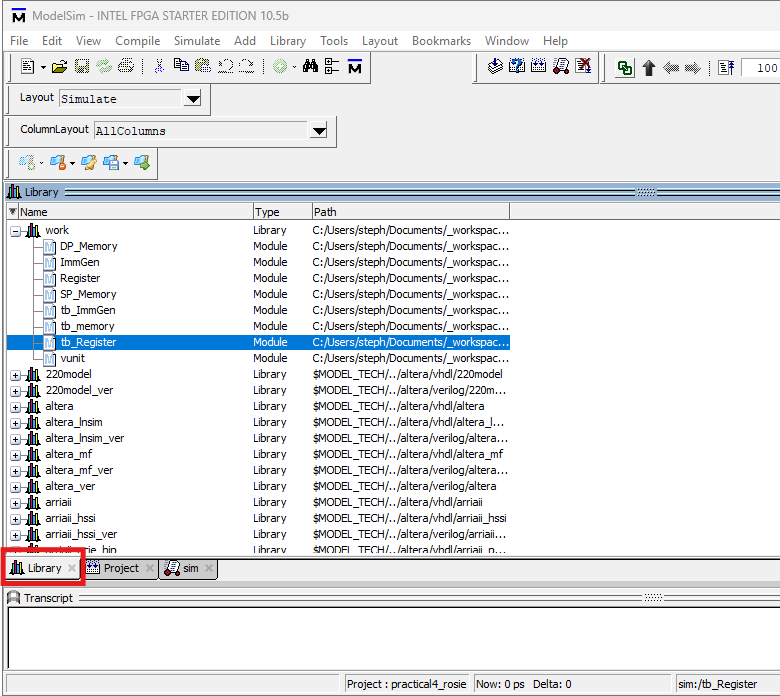This screenshot has width=780, height=696.
Task: Open the Tools menu
Action: pyautogui.click(x=334, y=41)
